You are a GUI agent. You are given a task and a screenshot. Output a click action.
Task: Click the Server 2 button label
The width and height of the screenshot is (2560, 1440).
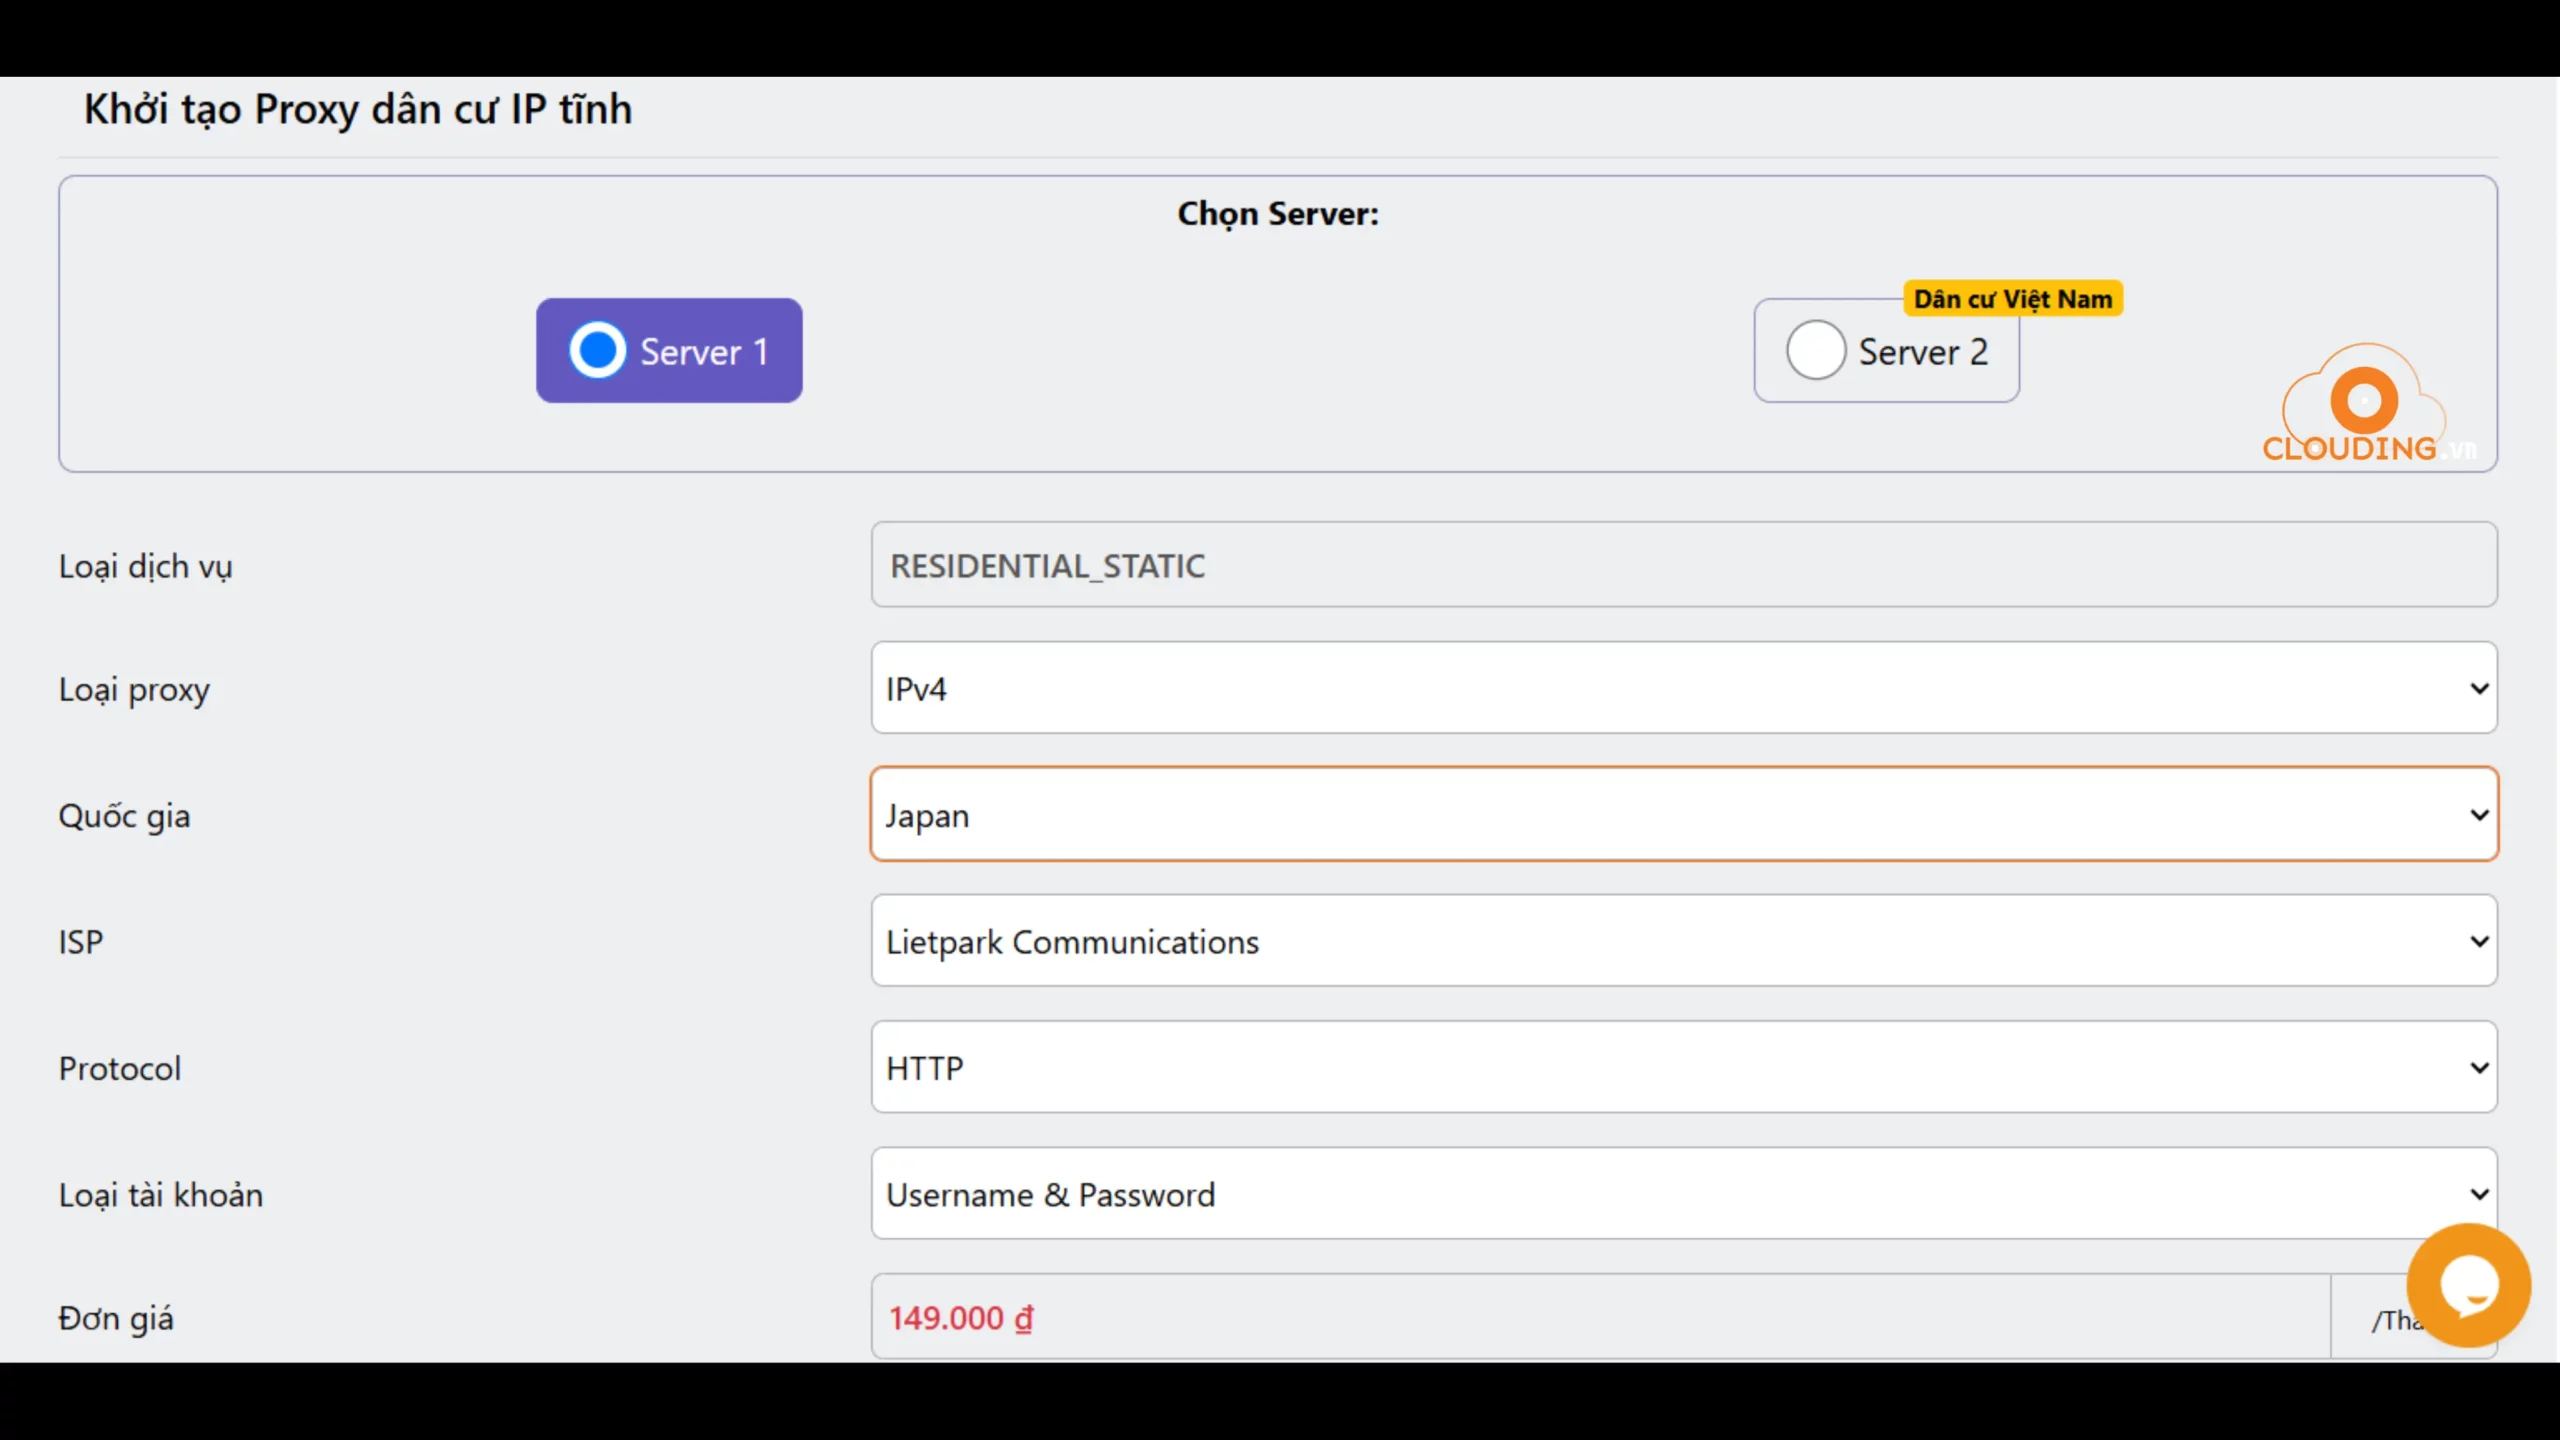1922,352
